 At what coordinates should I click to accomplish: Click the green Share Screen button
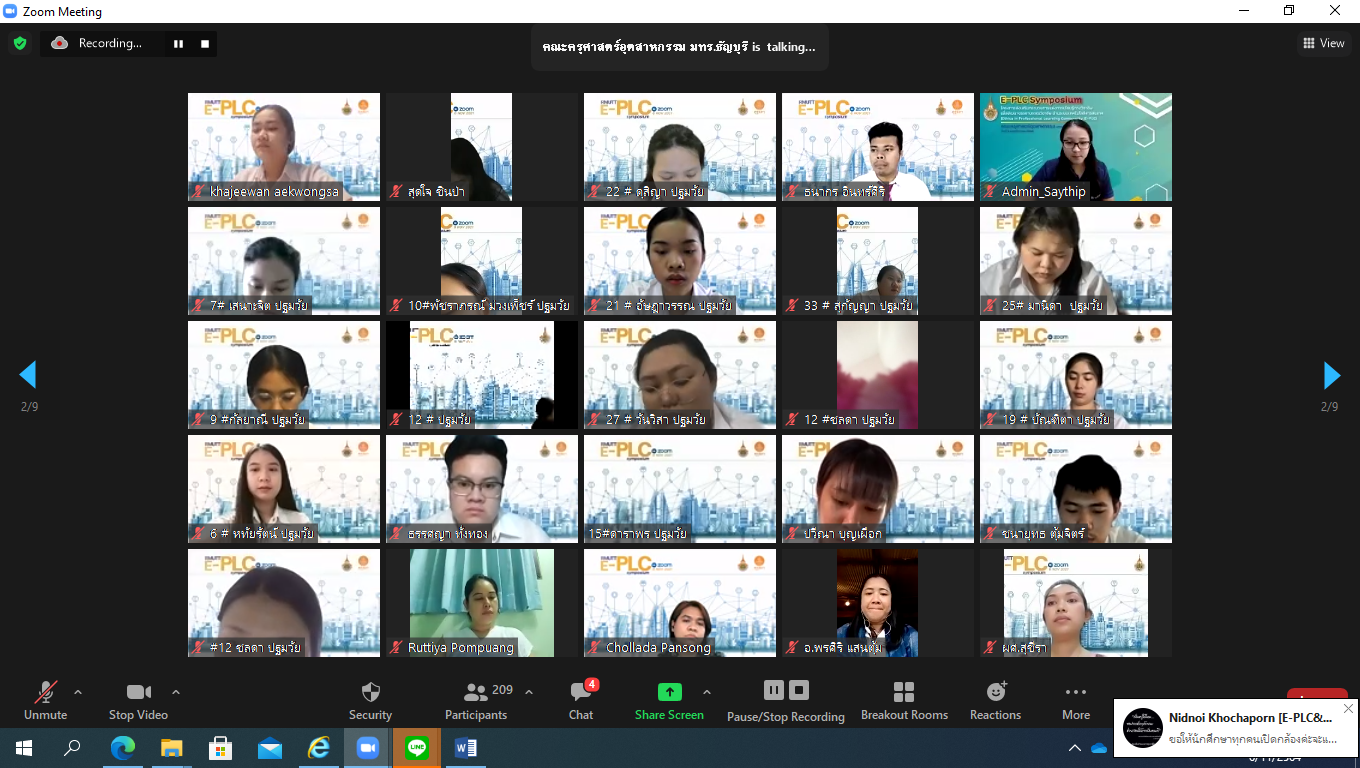coord(669,701)
